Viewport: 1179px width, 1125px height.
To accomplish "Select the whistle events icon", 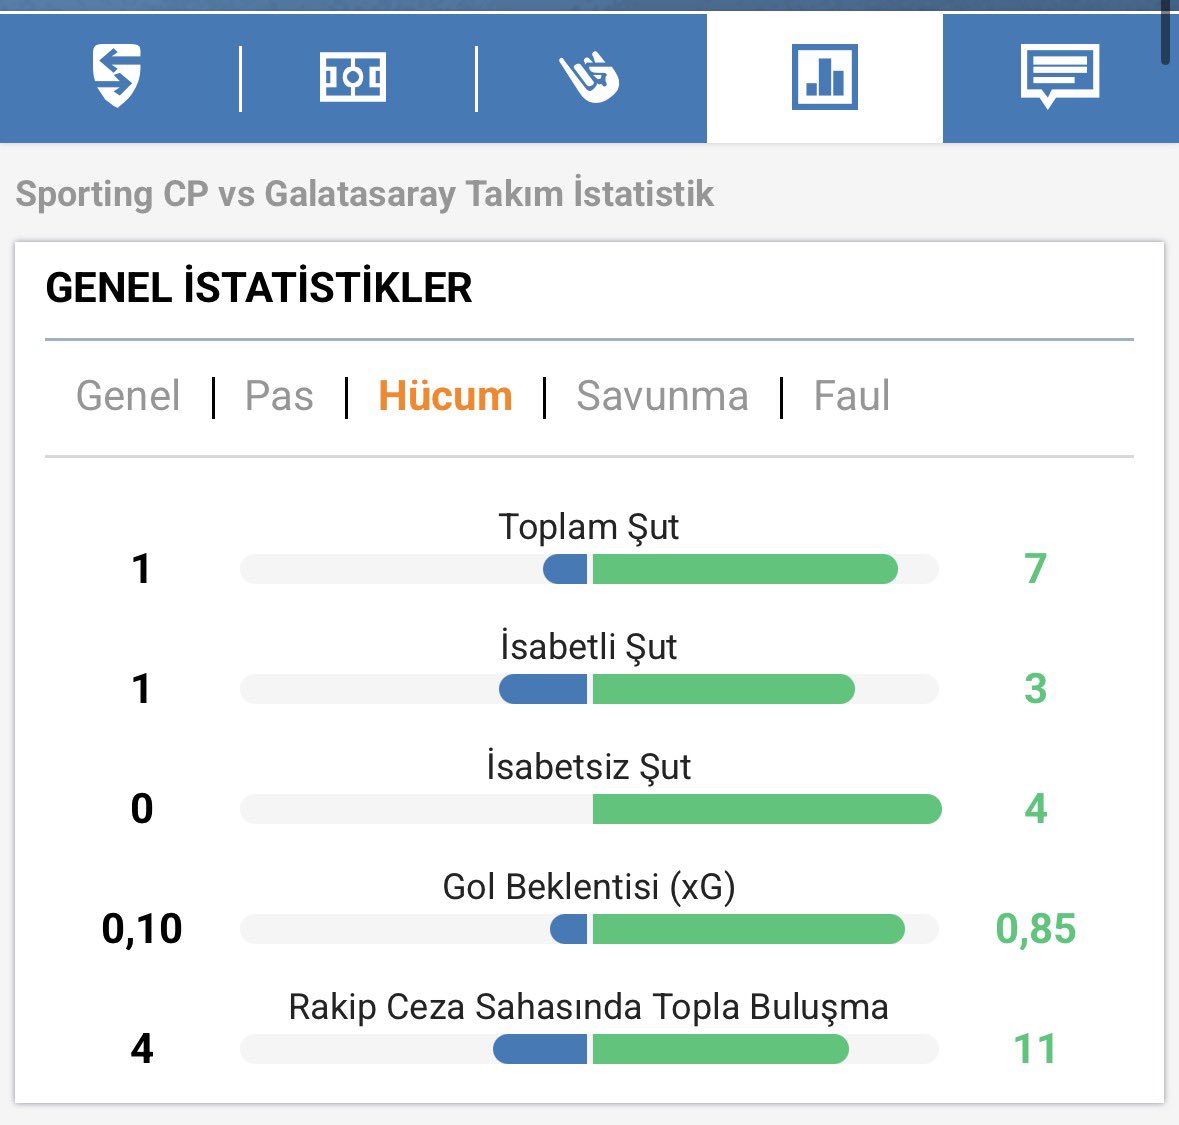I will coord(589,77).
